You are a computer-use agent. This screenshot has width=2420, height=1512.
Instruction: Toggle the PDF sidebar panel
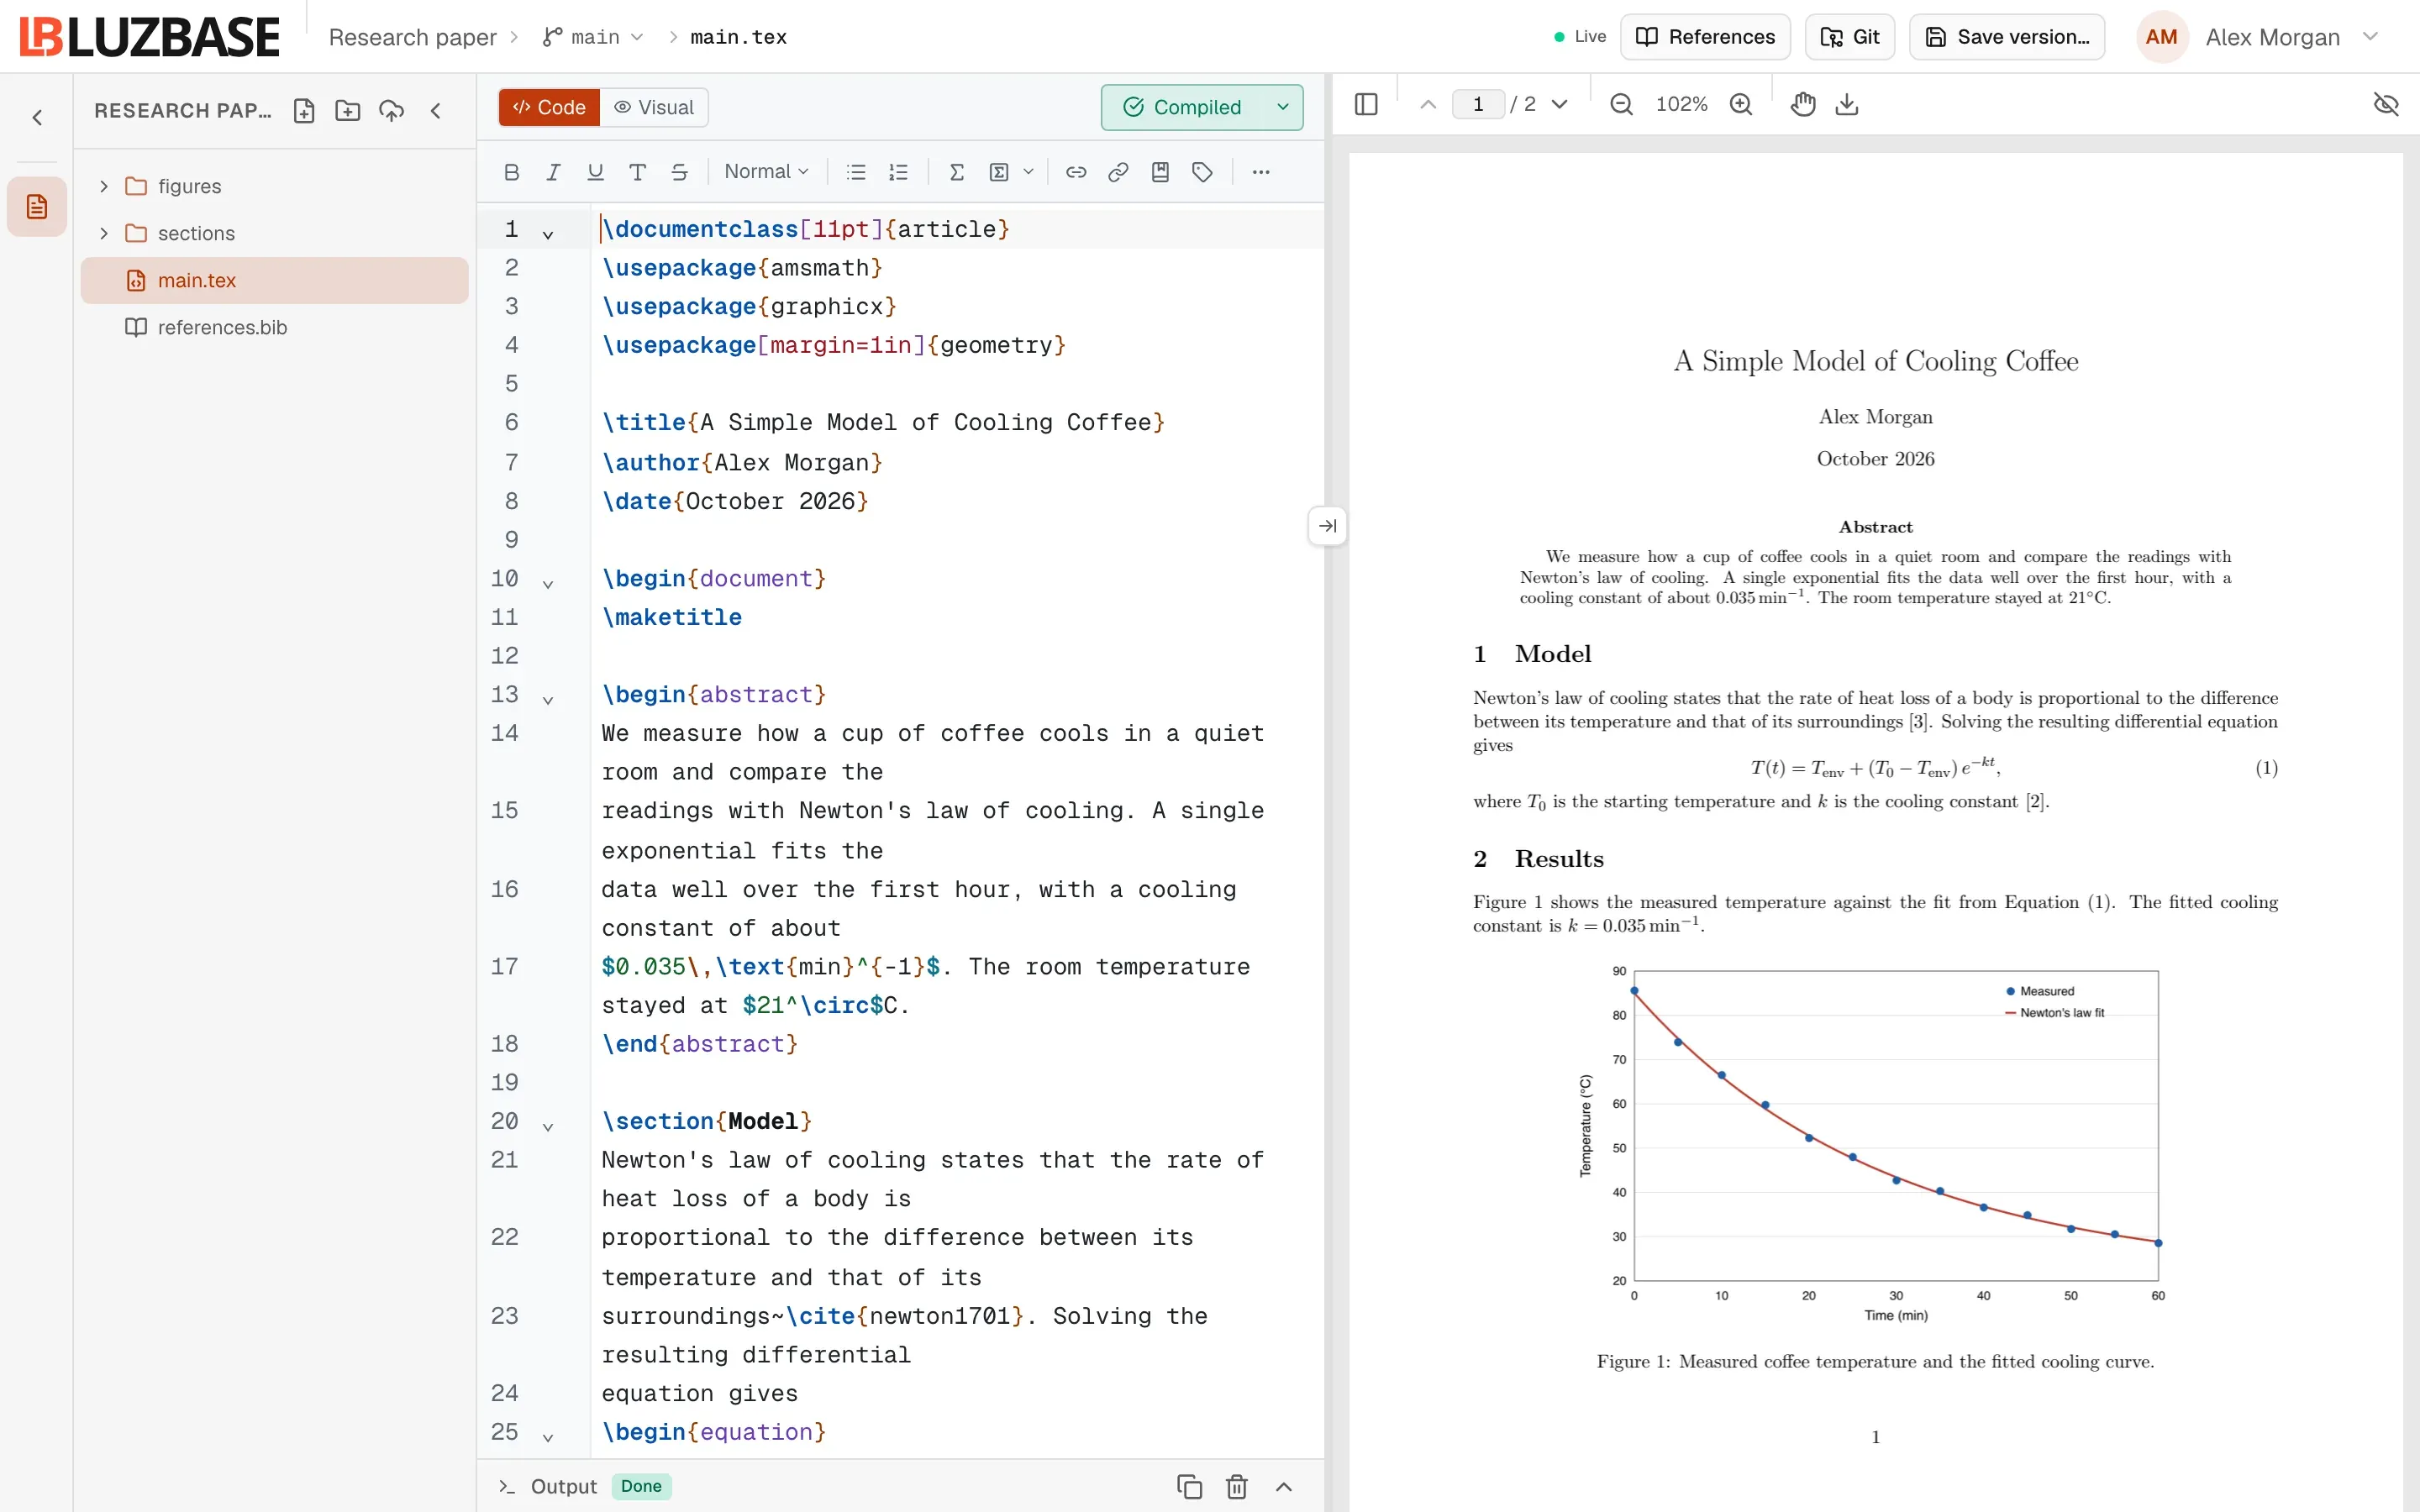[x=1366, y=104]
